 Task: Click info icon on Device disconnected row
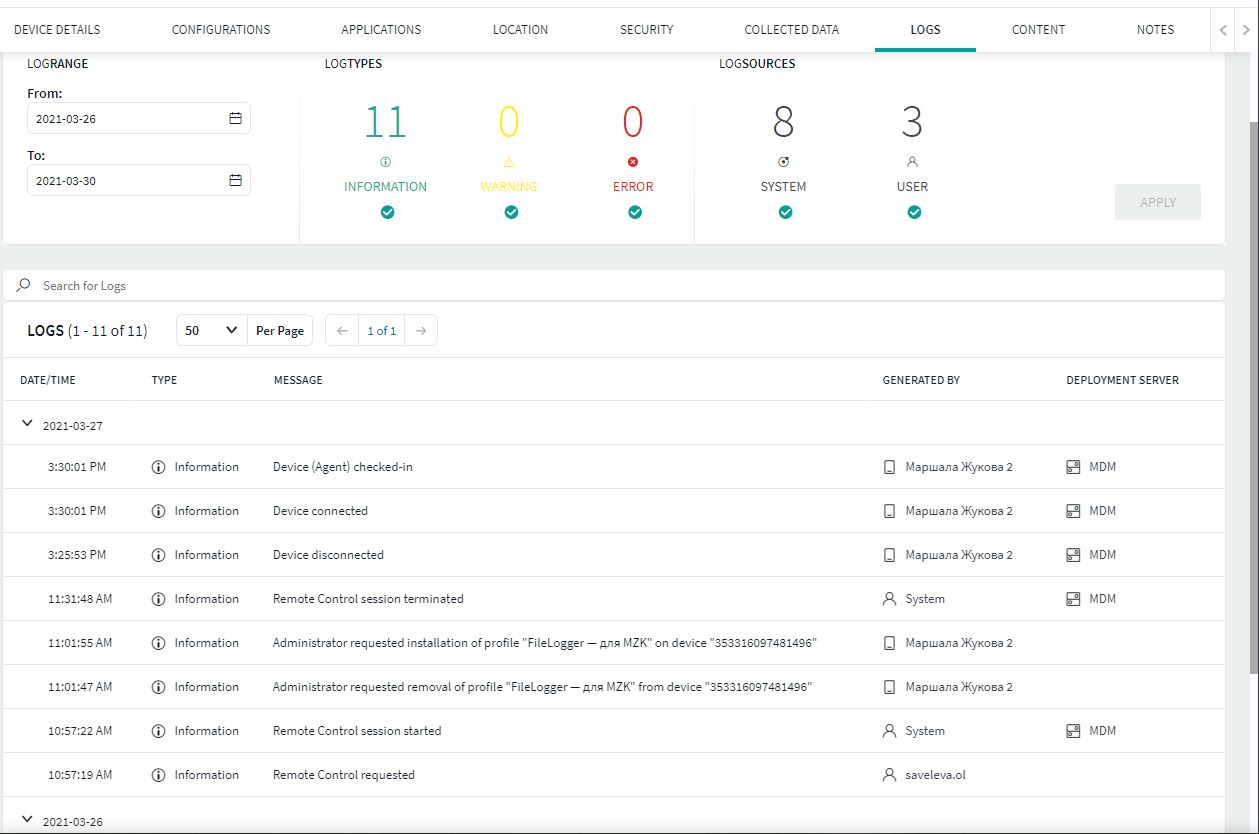point(158,555)
